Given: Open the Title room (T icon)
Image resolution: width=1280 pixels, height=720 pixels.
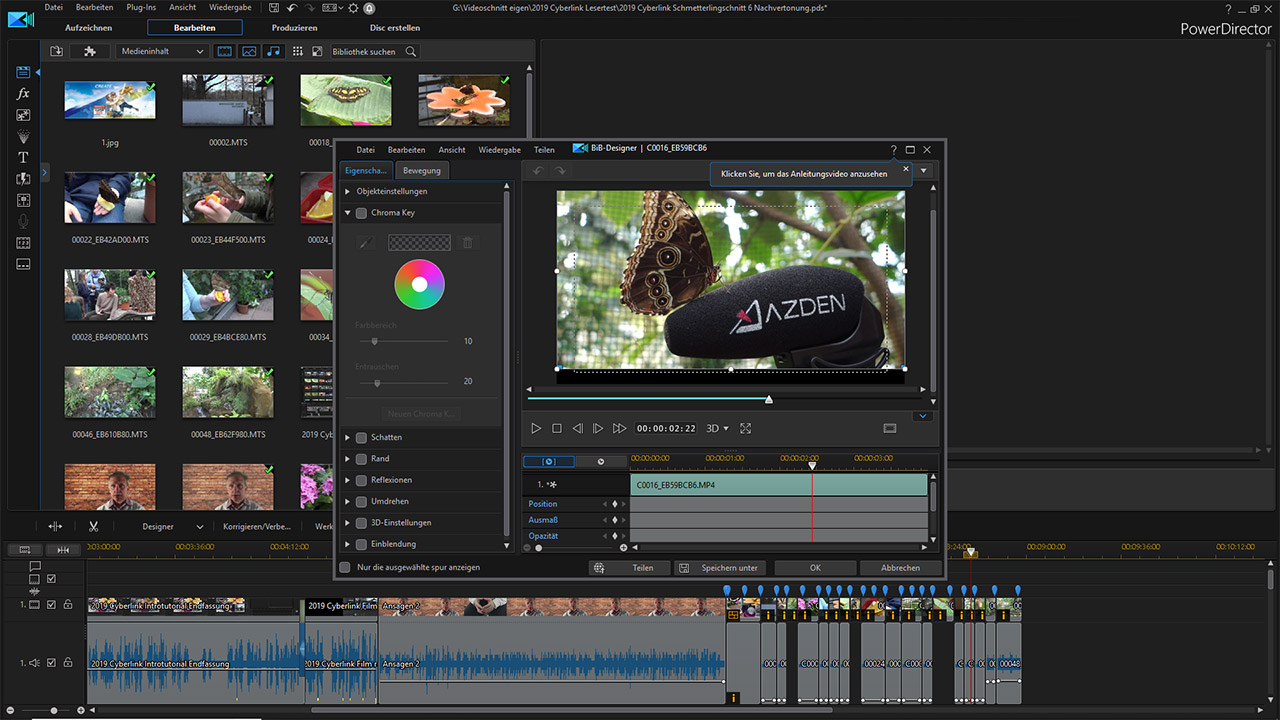Looking at the screenshot, I should 23,158.
